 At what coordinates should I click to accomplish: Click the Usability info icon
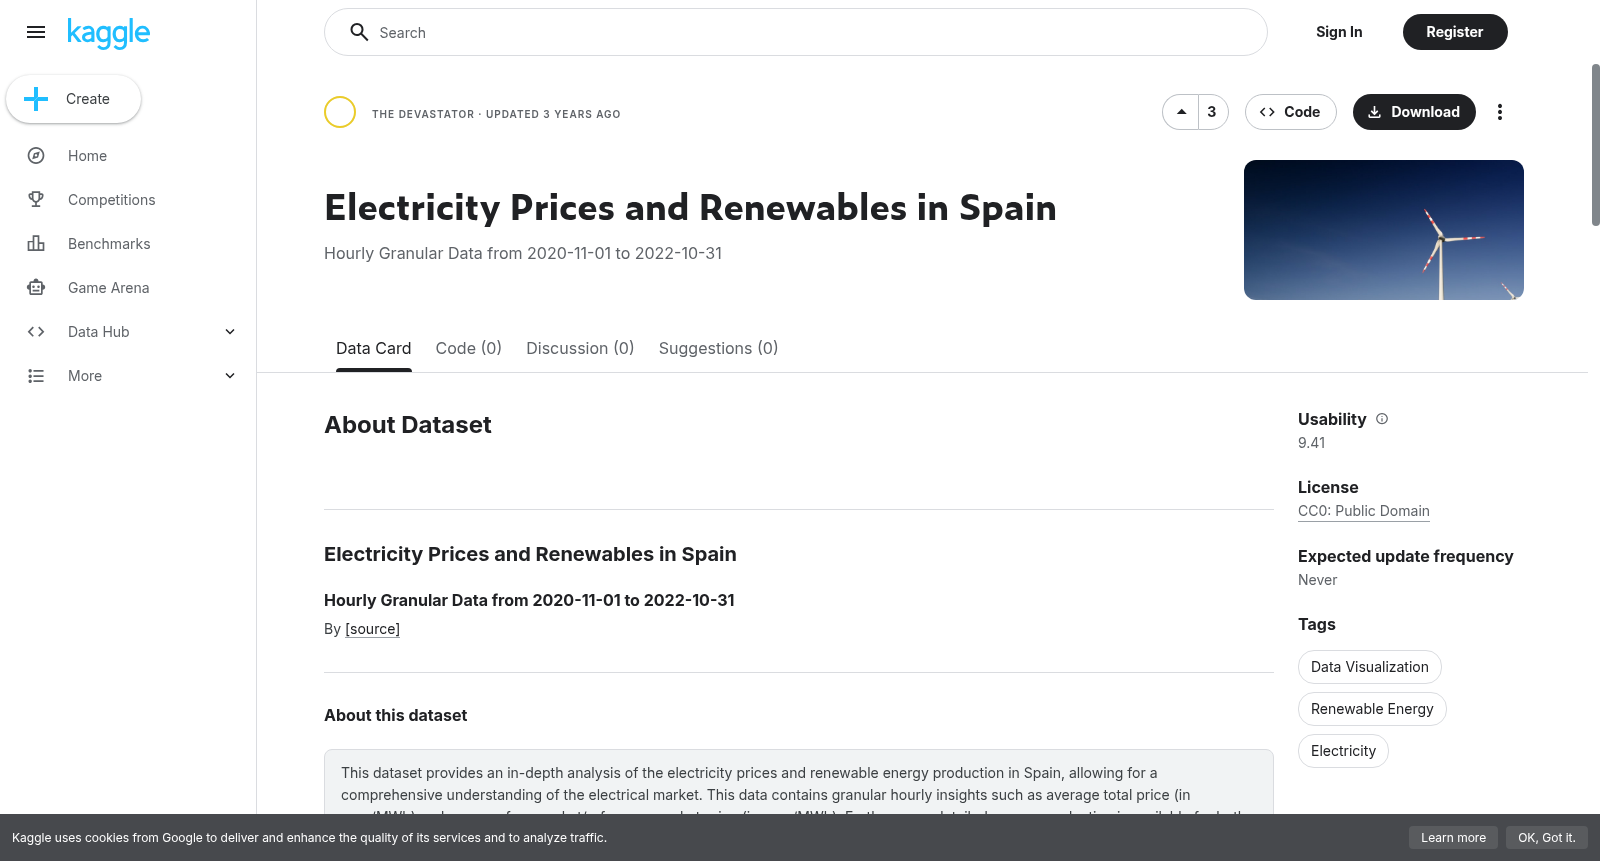(x=1382, y=419)
